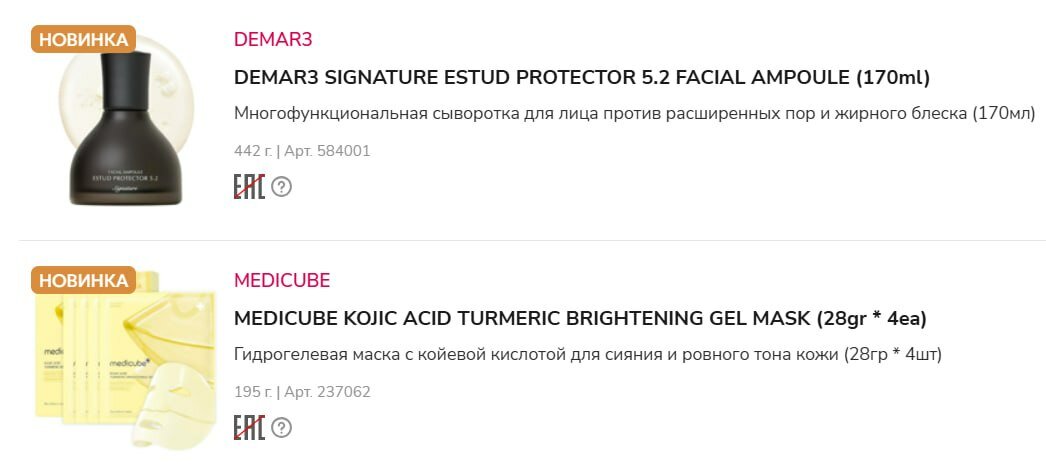Click the Russian description of the facial serum

coord(634,113)
